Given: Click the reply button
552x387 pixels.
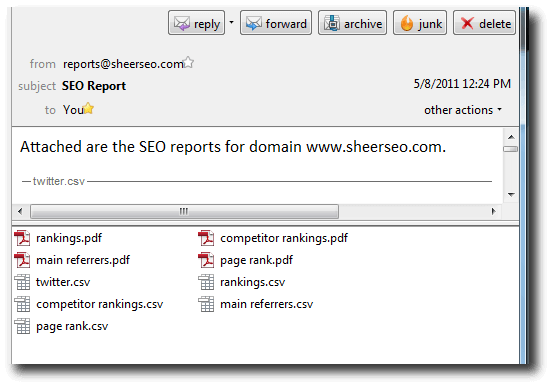Looking at the screenshot, I should pyautogui.click(x=196, y=23).
